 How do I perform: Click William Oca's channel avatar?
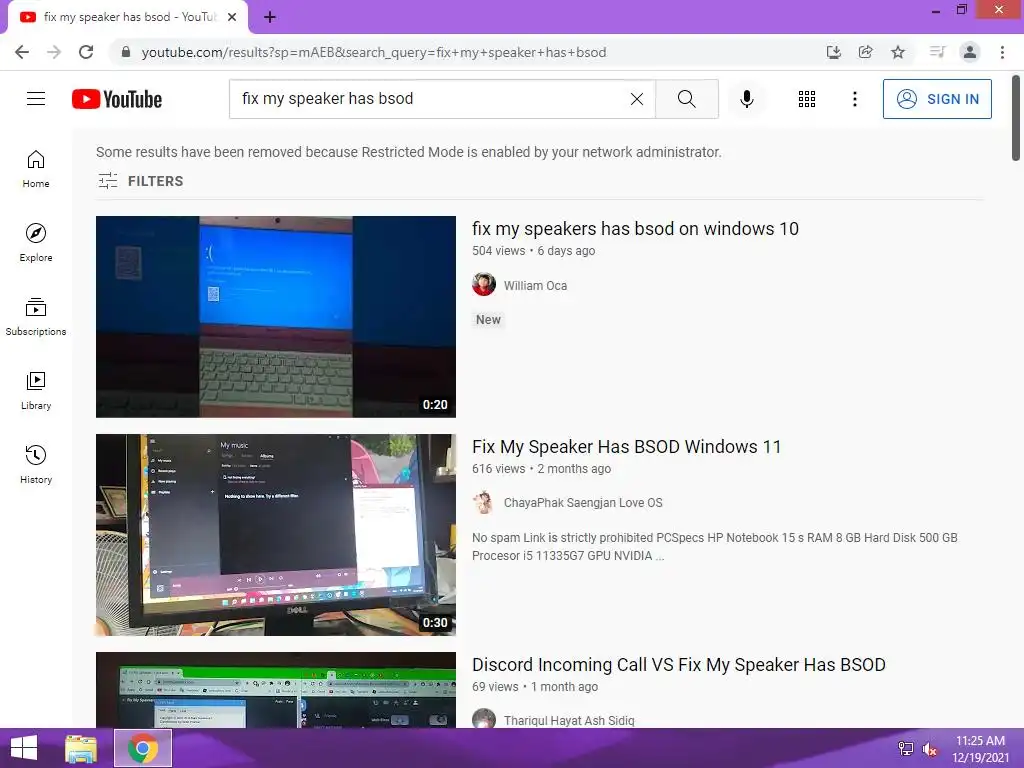coord(484,285)
